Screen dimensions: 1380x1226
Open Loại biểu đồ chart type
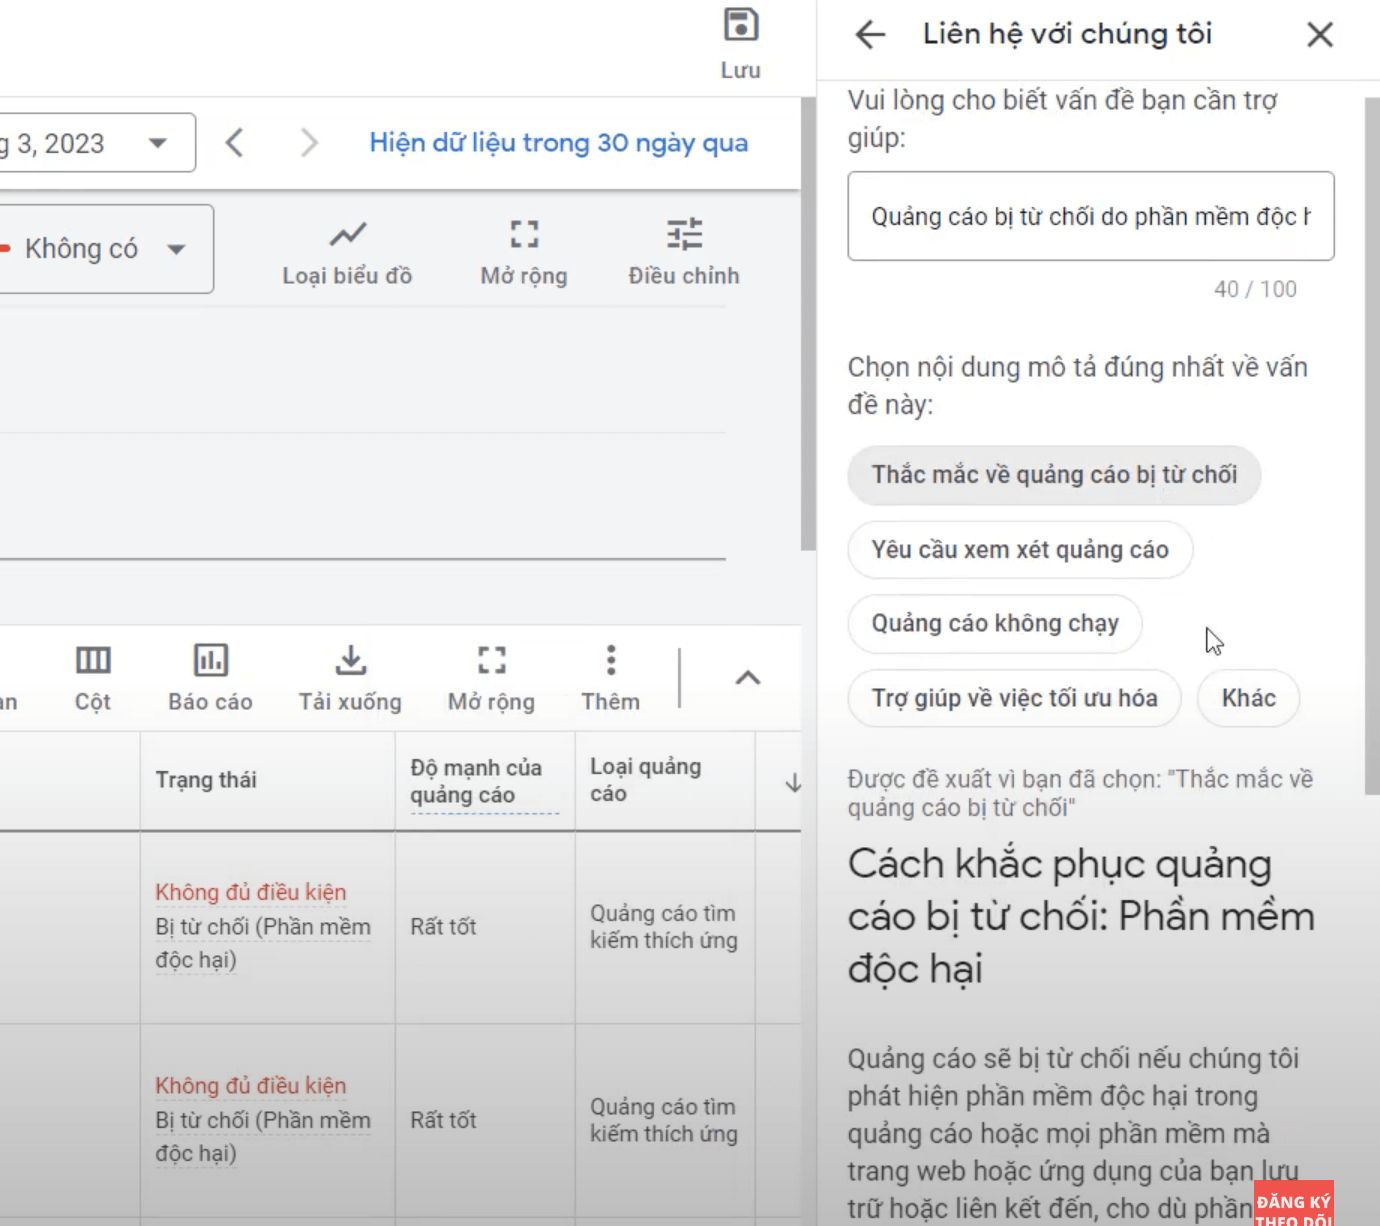point(347,252)
